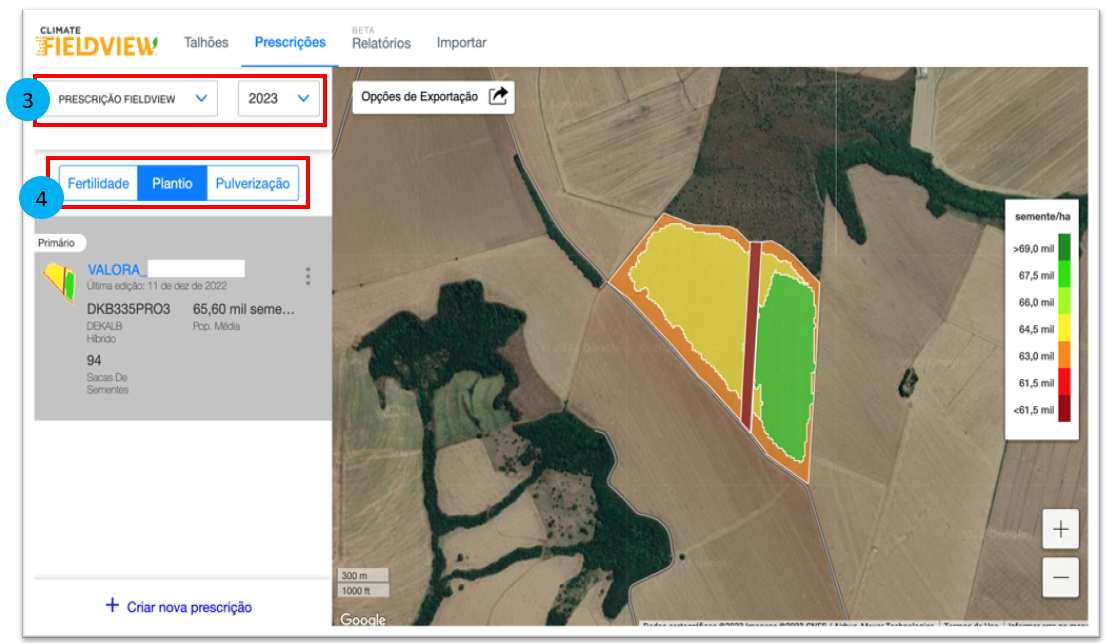
Task: Click the plus icon for new prescription
Action: [112, 606]
